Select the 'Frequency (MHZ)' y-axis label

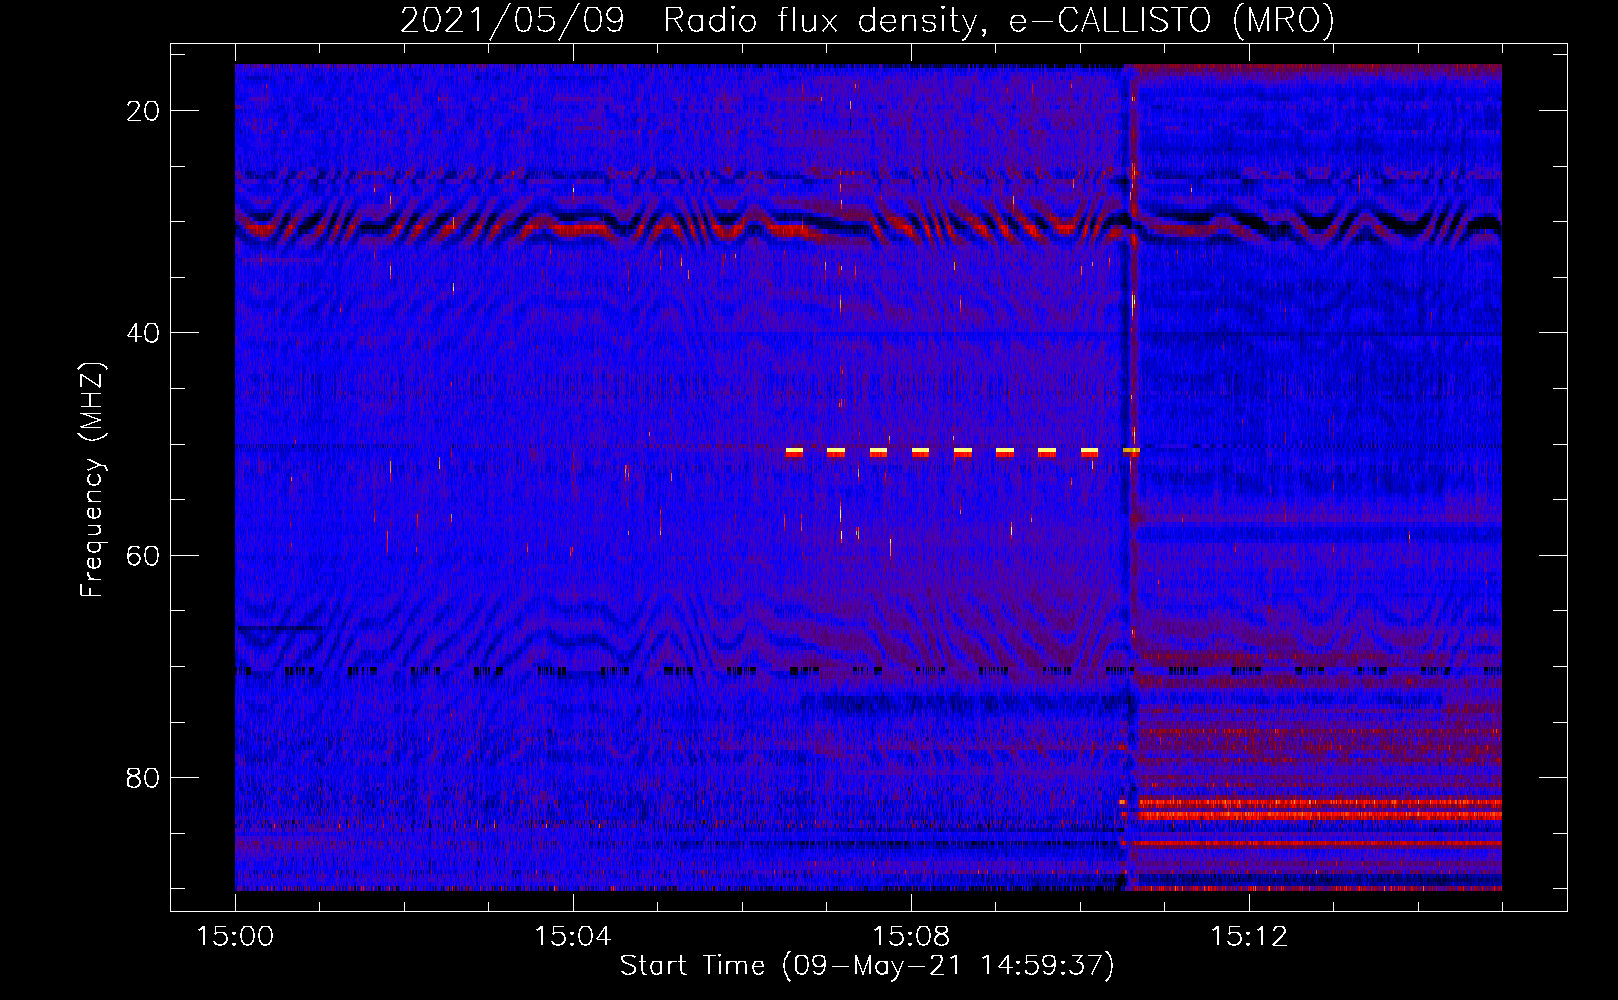coord(92,480)
